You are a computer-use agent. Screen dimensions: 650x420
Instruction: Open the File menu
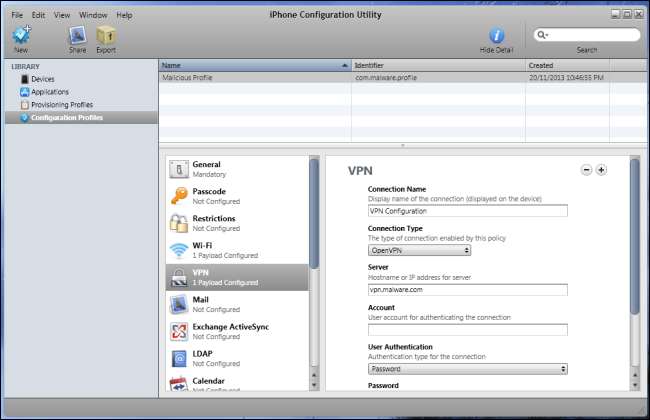tap(17, 15)
